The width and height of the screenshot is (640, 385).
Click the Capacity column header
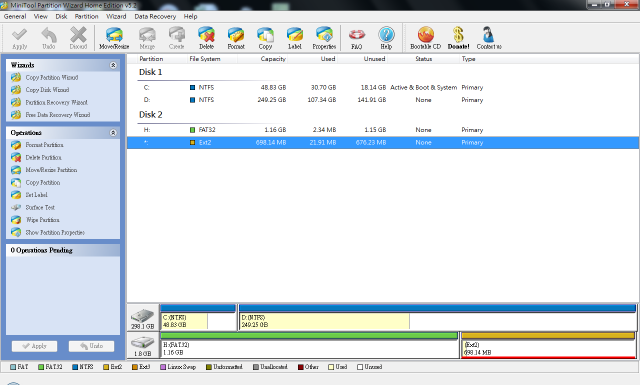pyautogui.click(x=273, y=59)
